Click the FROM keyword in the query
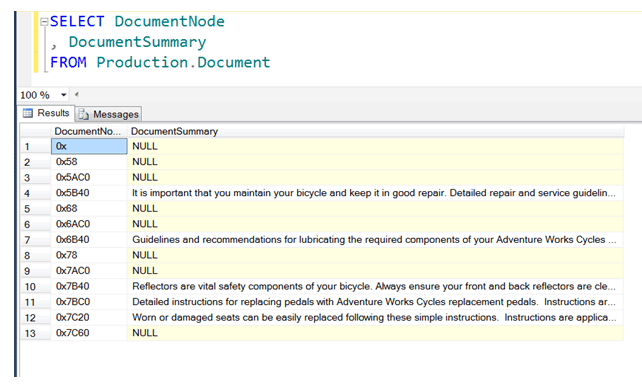 pos(68,62)
